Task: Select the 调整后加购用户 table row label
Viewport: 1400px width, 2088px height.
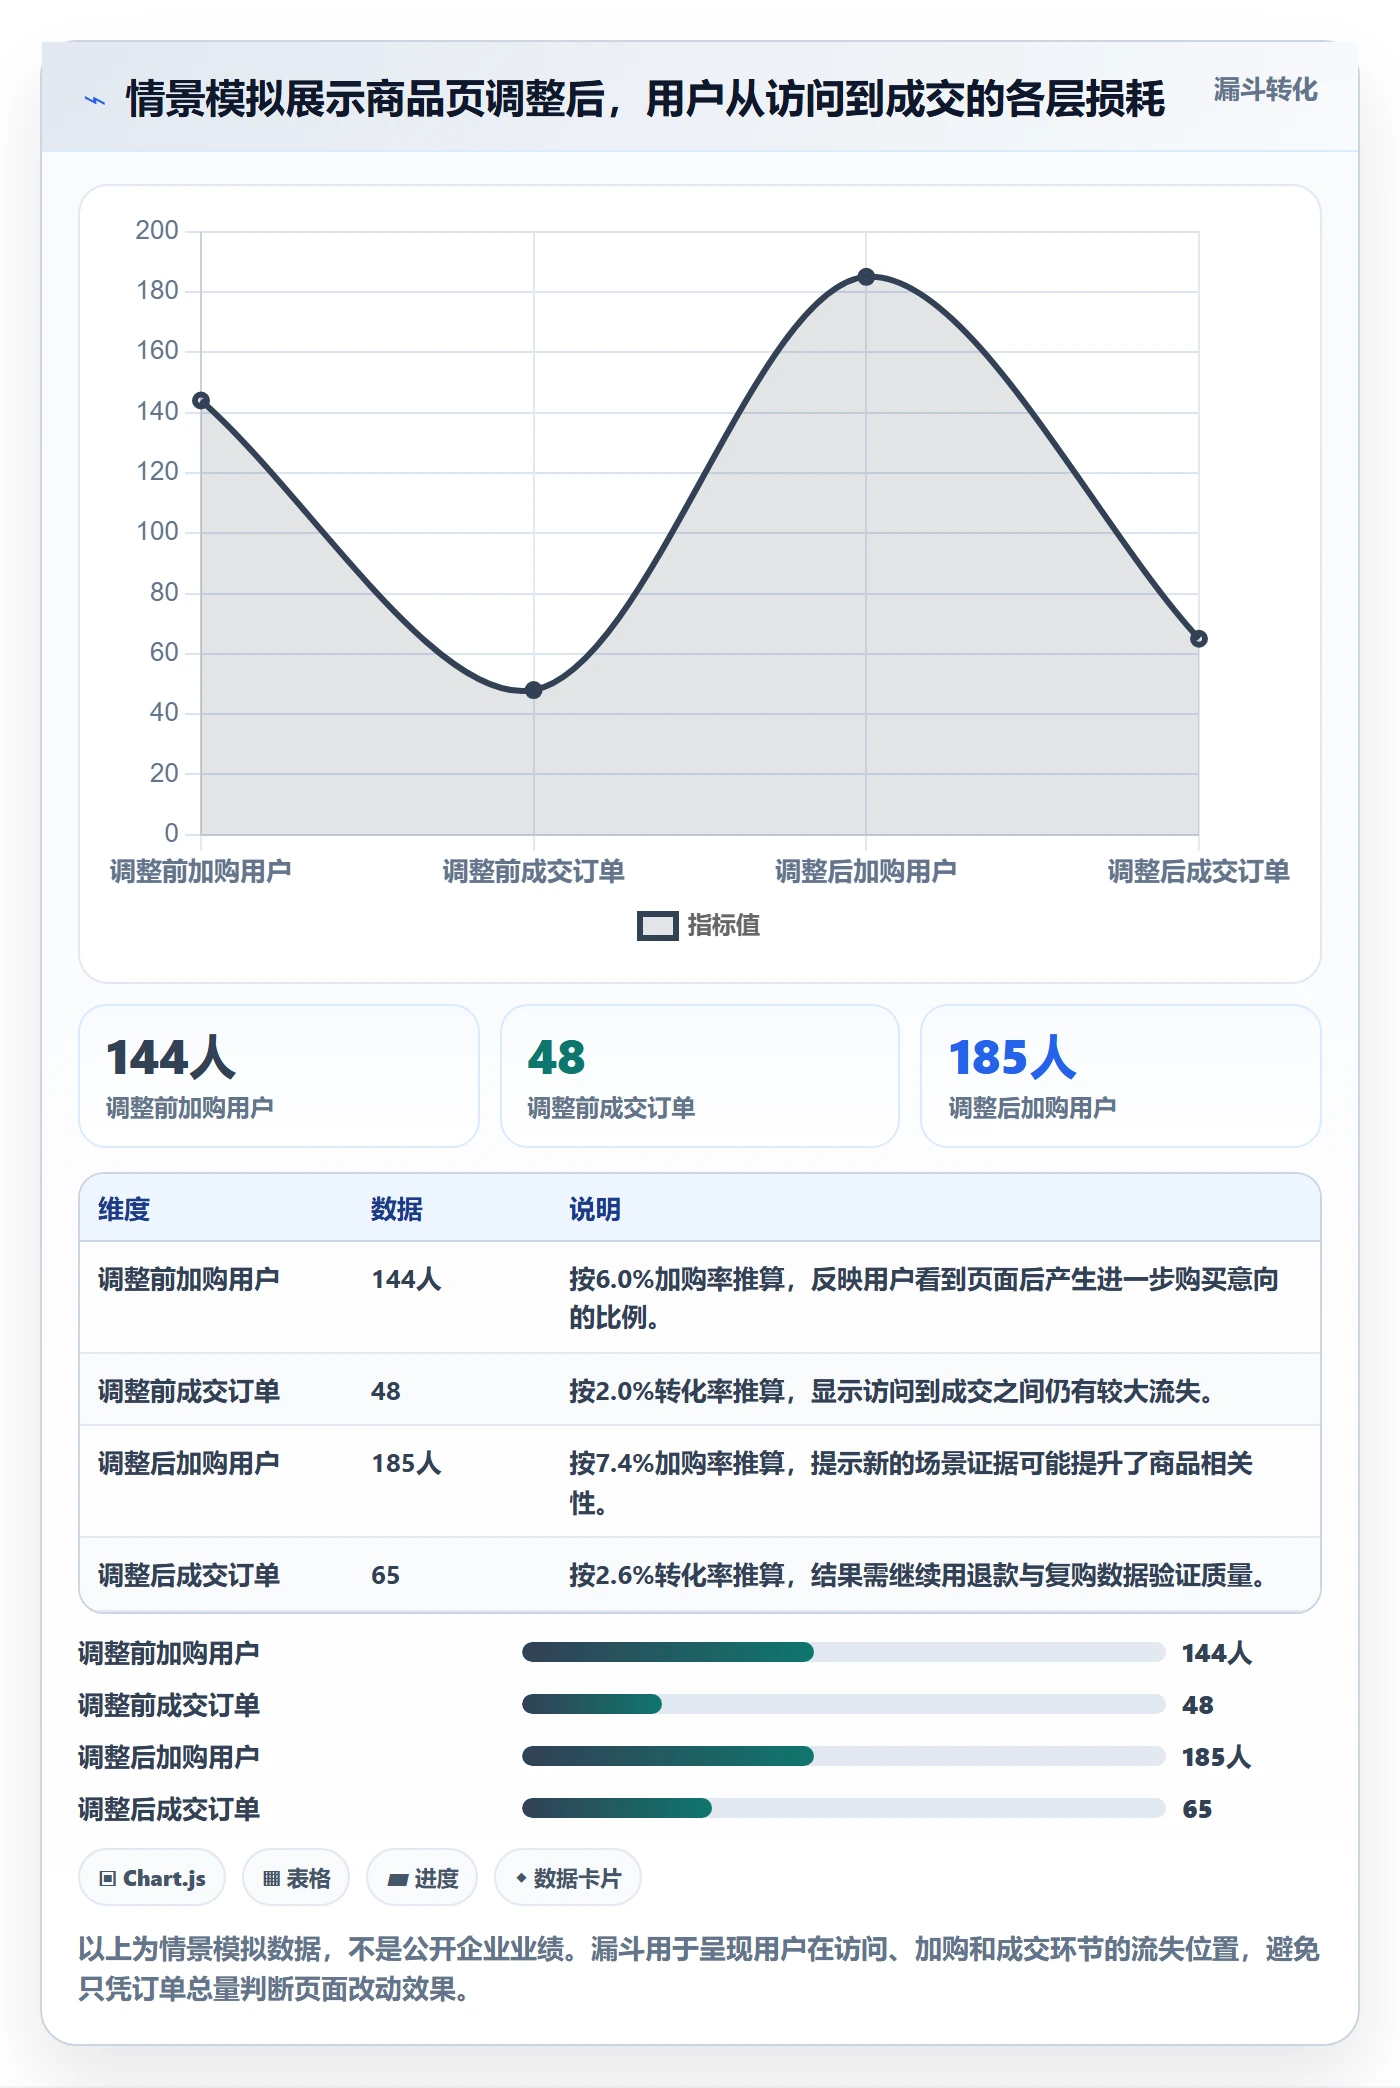Action: coord(189,1463)
